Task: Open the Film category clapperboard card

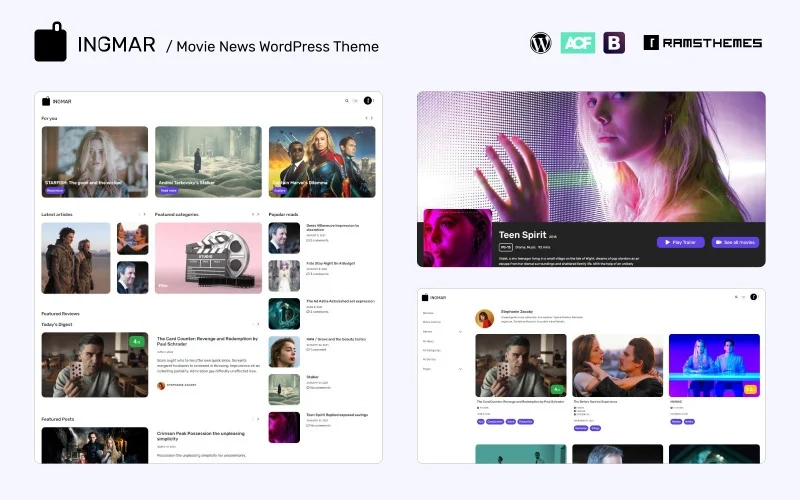Action: pos(208,258)
